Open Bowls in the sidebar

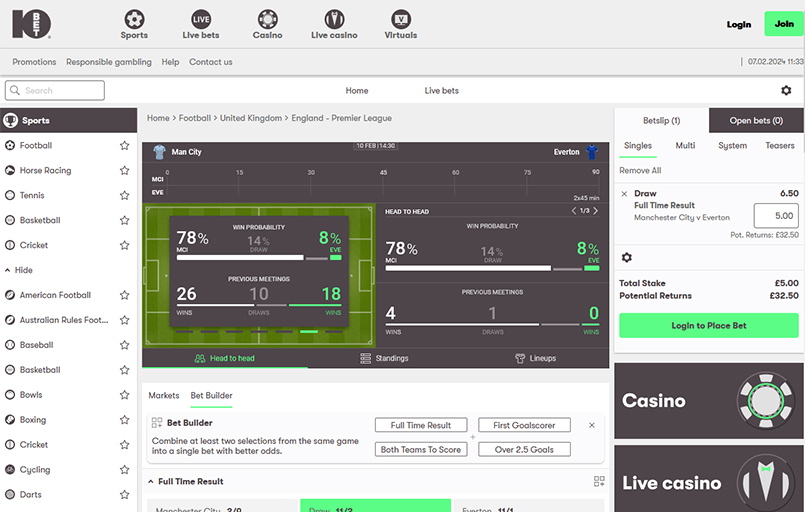point(31,395)
